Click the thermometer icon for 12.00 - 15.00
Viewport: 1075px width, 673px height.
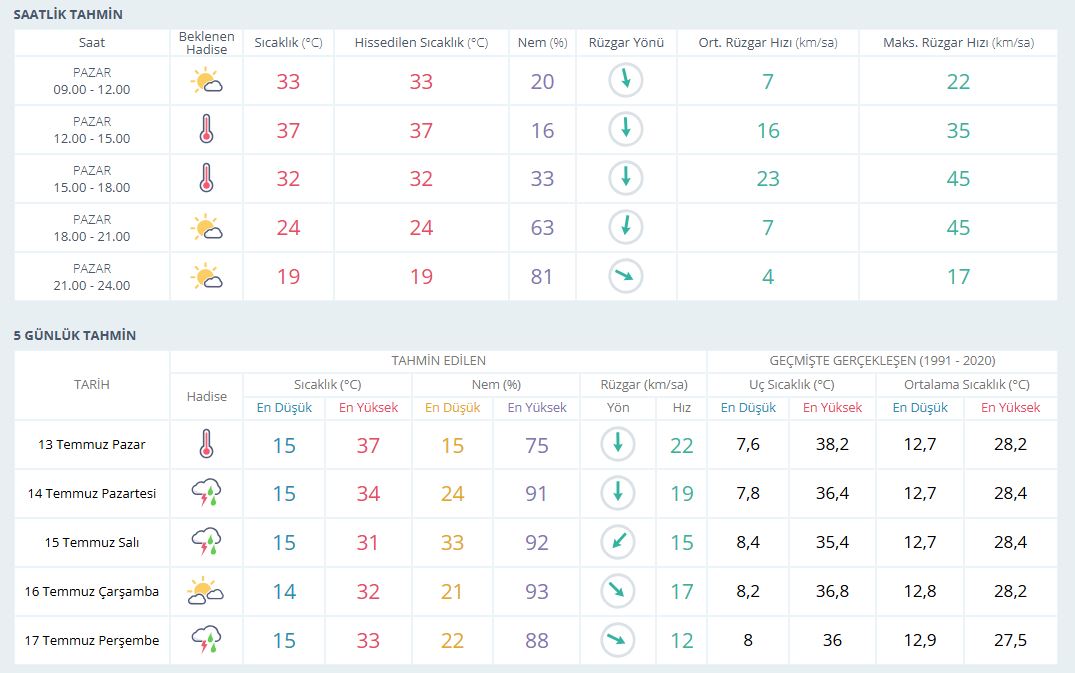tap(207, 130)
